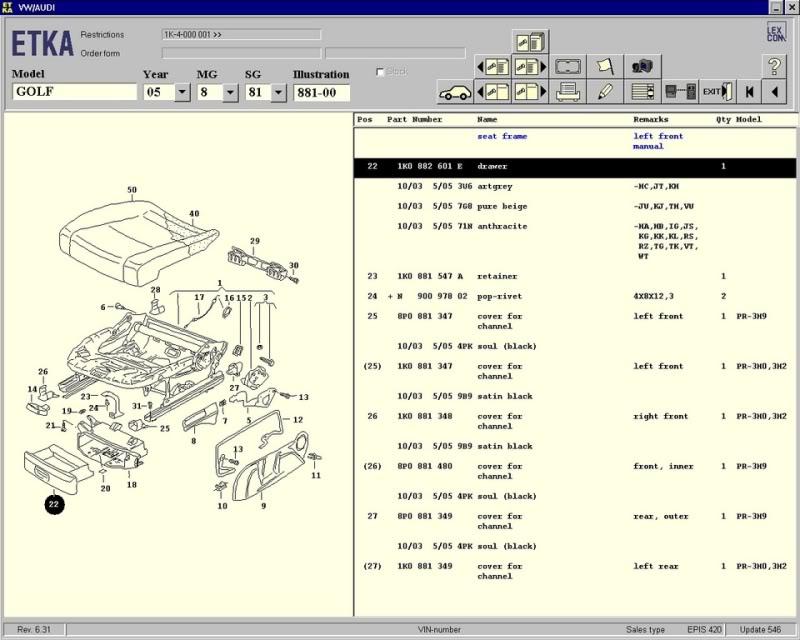
Task: Click the Restrictions field 1K-4-000 001
Action: (x=241, y=35)
